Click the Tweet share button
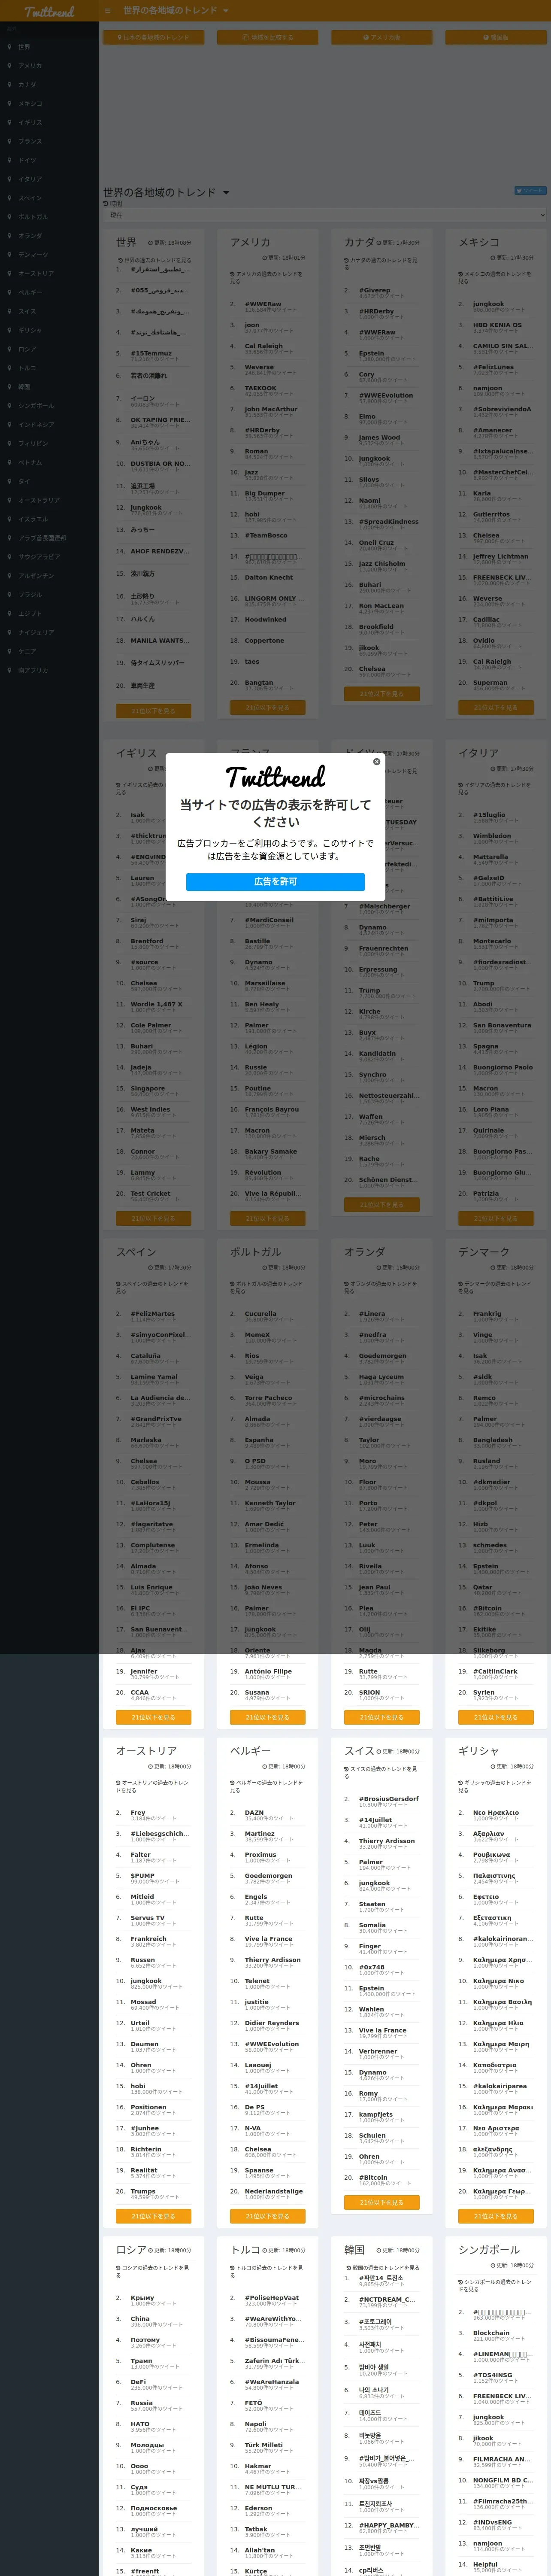This screenshot has width=551, height=2576. pyautogui.click(x=530, y=190)
